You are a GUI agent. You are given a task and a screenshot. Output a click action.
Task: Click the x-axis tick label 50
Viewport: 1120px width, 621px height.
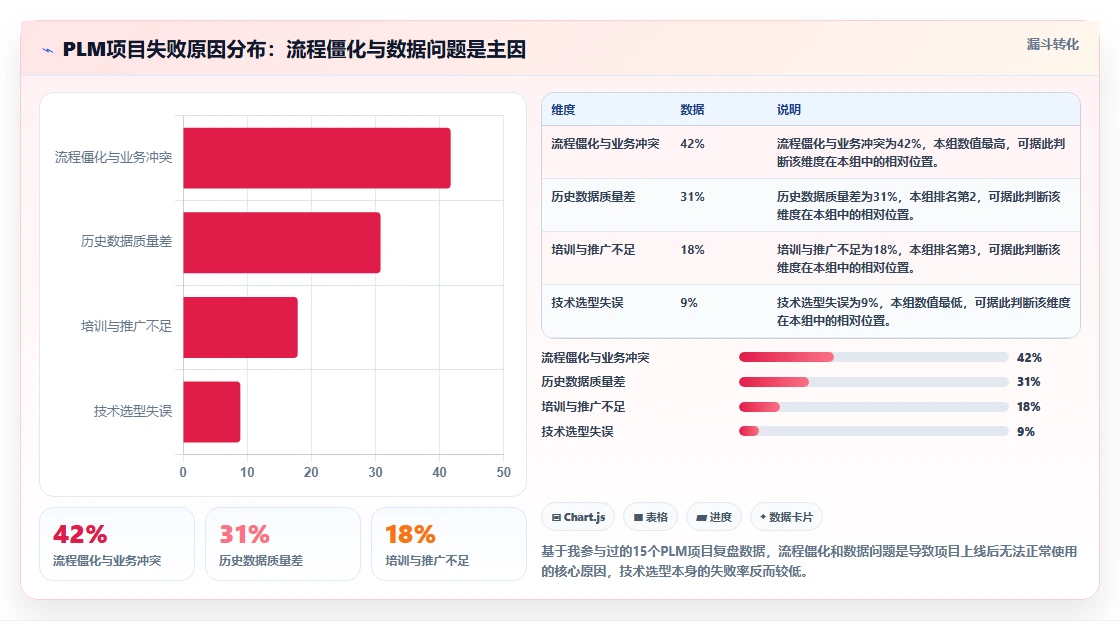click(504, 472)
